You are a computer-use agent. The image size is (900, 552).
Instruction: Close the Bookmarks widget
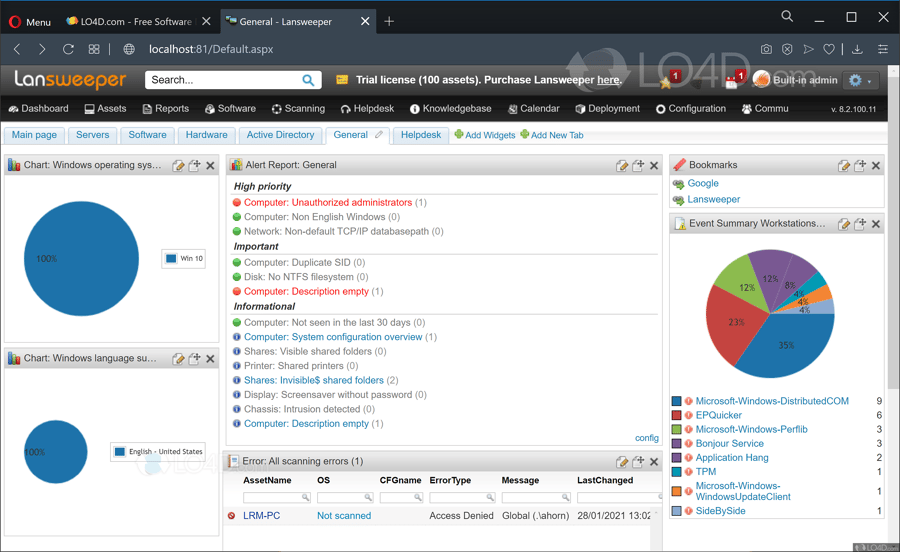point(876,165)
